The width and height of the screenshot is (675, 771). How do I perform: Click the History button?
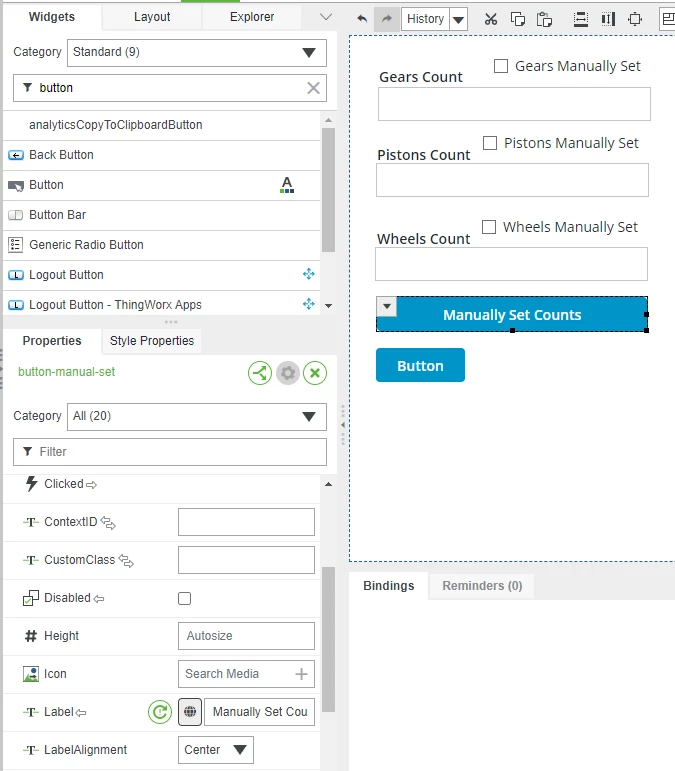(x=425, y=20)
